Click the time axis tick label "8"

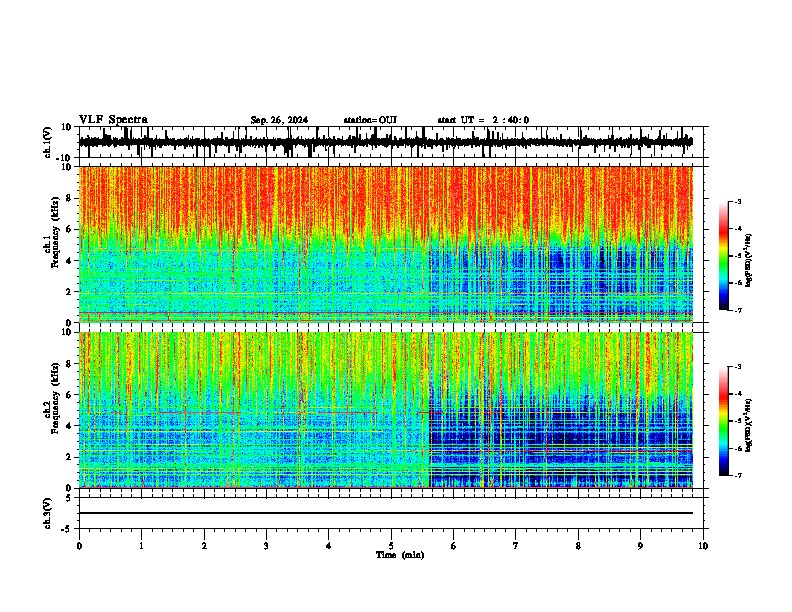578,546
